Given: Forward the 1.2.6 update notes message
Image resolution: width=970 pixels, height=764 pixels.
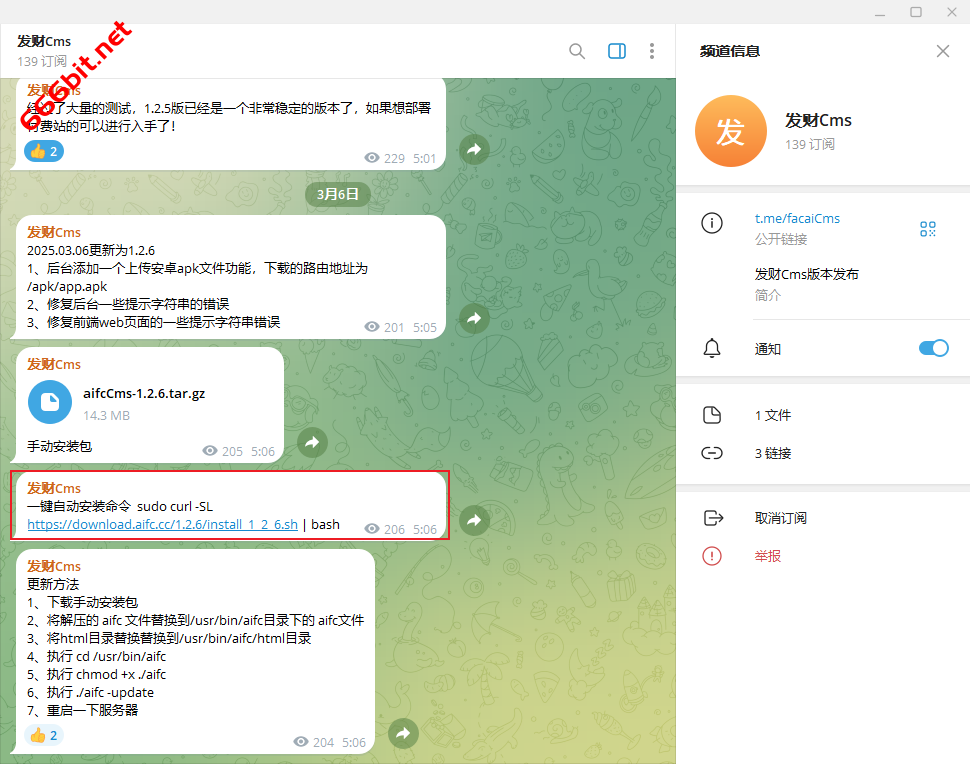Looking at the screenshot, I should pyautogui.click(x=474, y=318).
